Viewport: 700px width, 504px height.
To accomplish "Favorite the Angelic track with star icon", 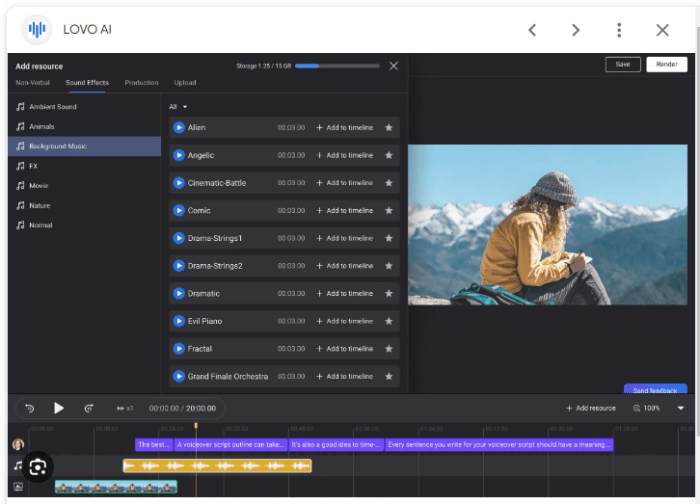I will pos(388,155).
